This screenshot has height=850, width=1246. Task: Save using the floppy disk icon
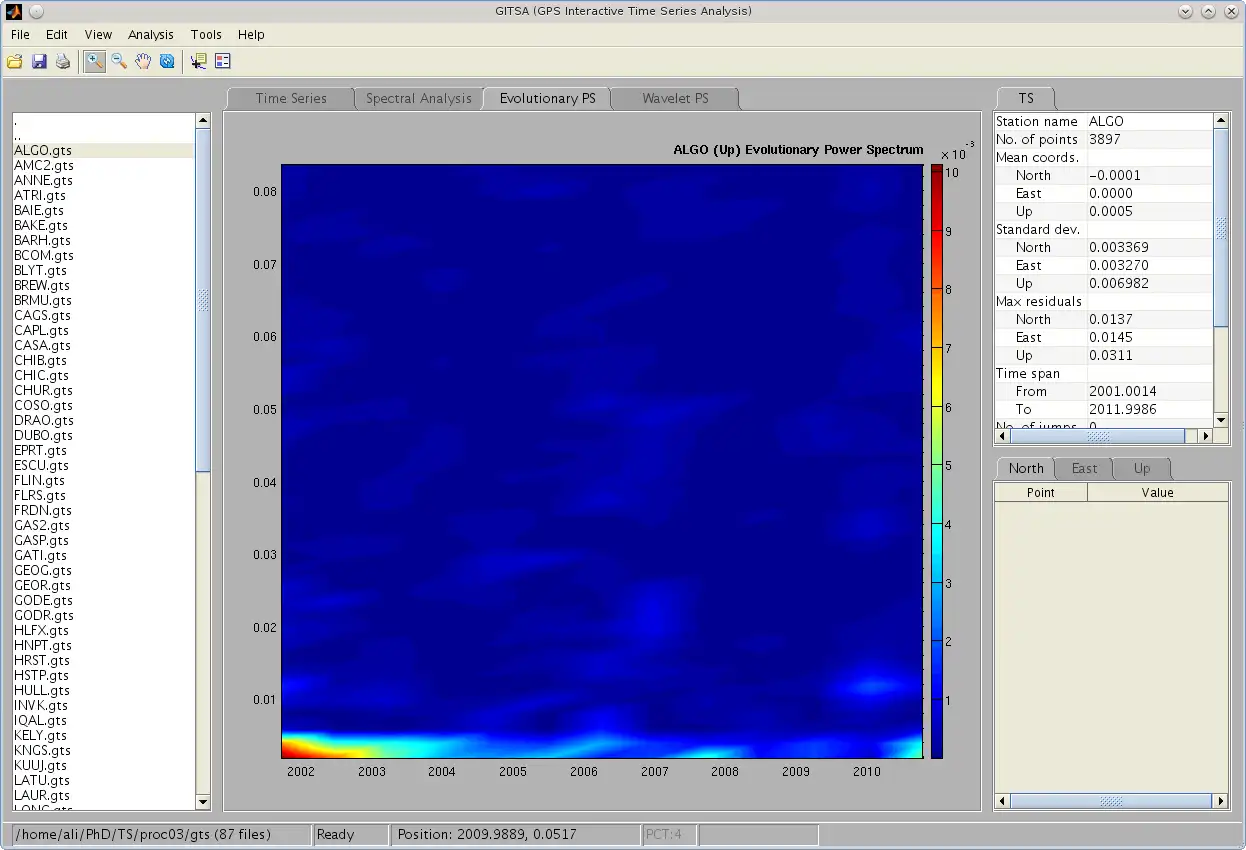(39, 62)
